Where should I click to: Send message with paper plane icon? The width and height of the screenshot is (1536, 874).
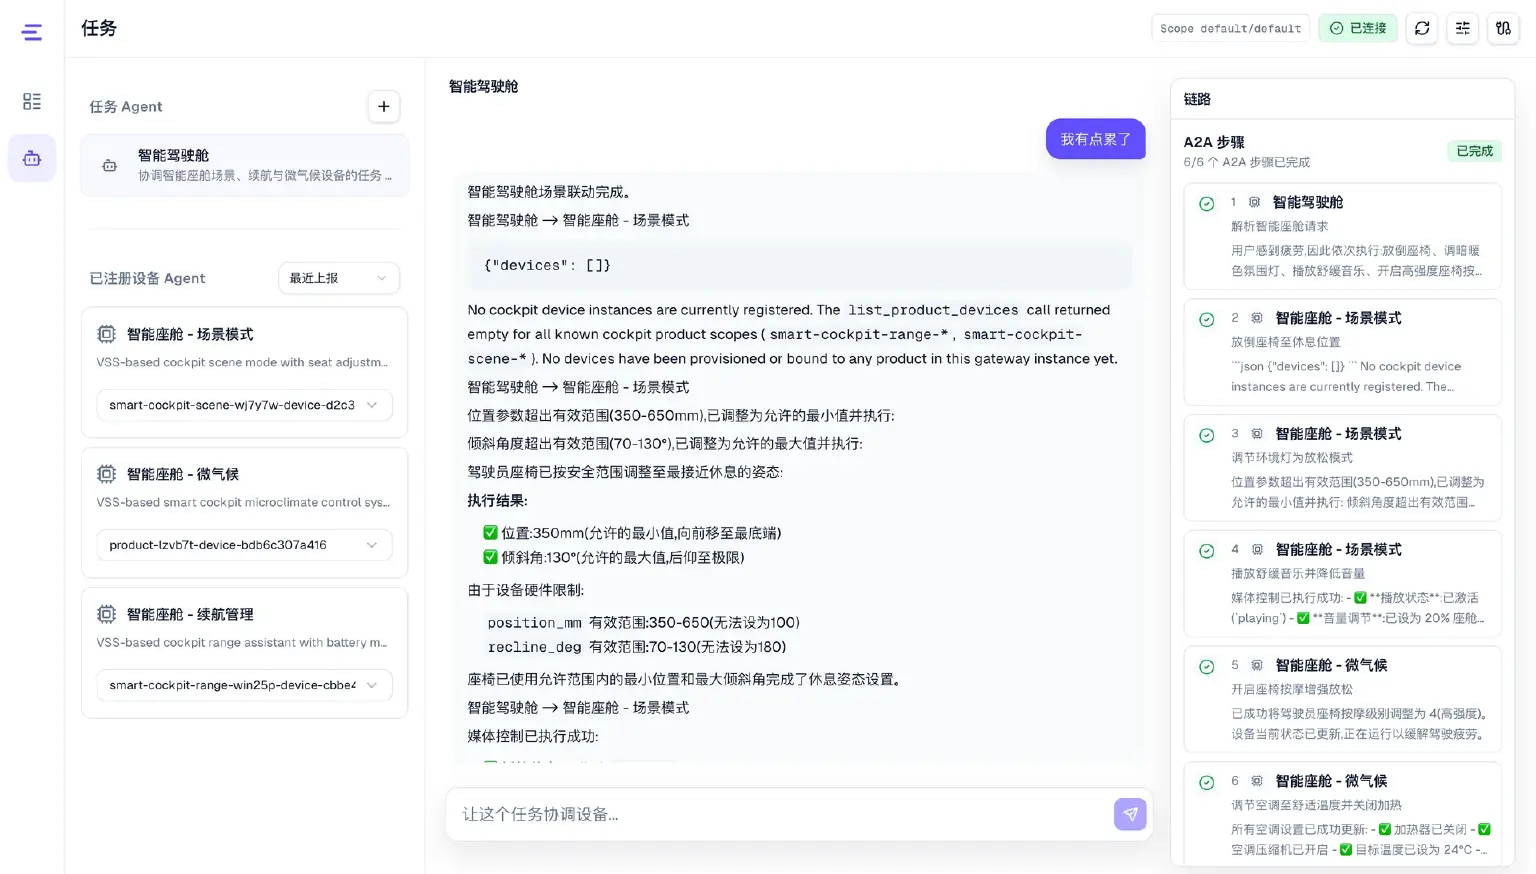pos(1130,814)
